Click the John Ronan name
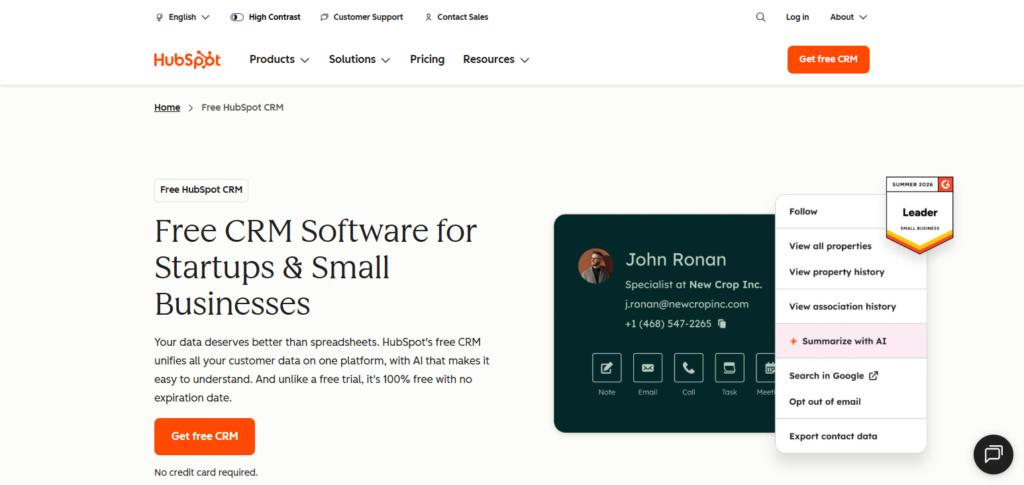Viewport: 1024px width, 485px height. point(676,260)
